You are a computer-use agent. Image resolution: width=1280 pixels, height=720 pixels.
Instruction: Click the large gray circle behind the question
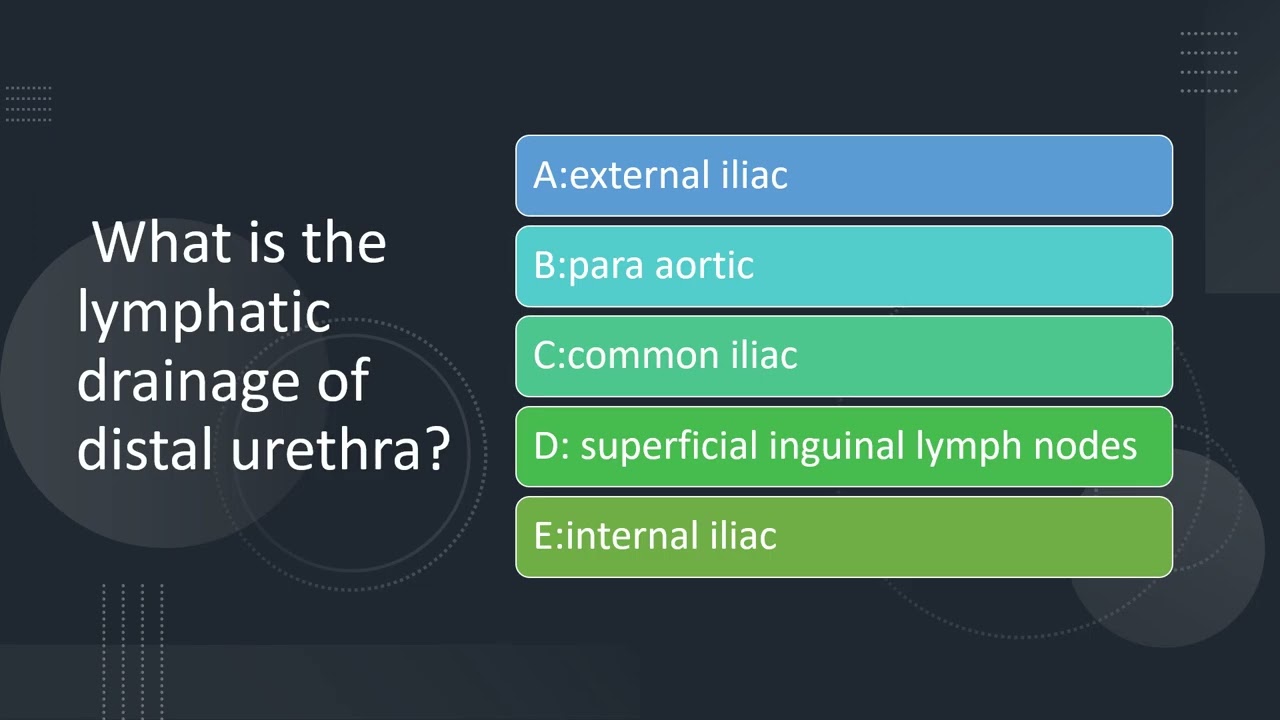pos(150,400)
